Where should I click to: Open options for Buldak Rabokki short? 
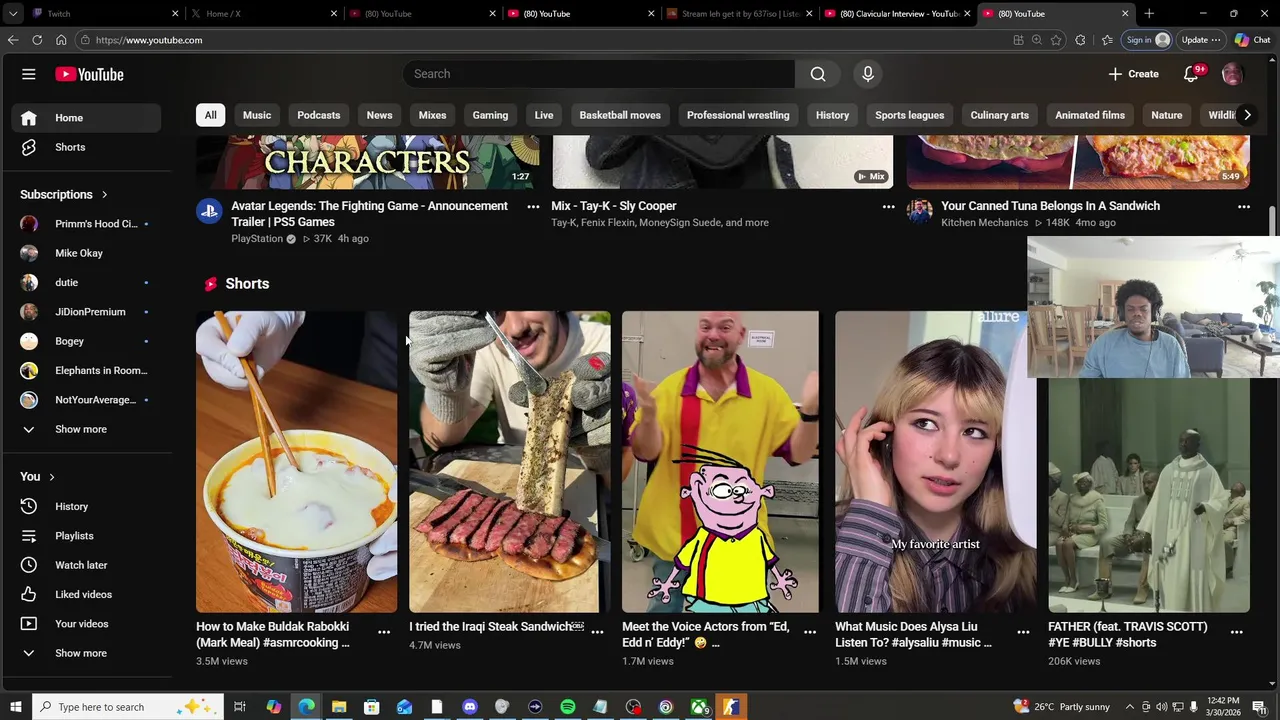(384, 632)
